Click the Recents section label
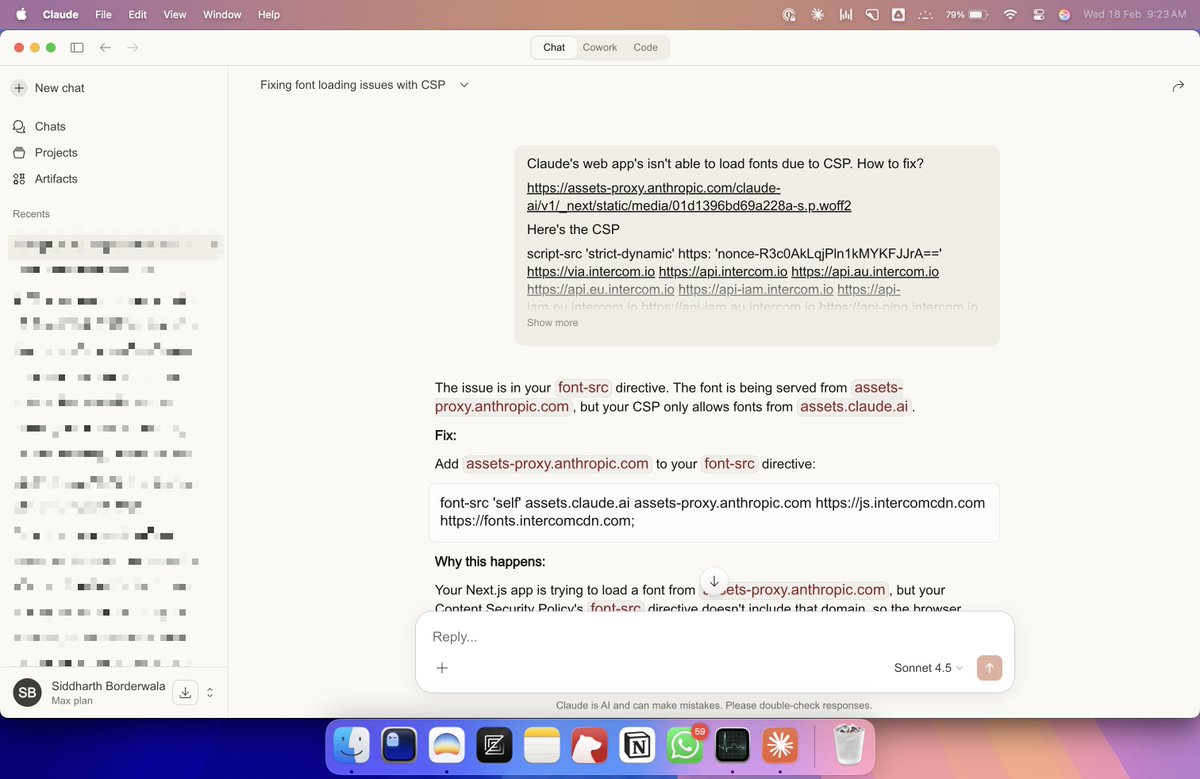The height and width of the screenshot is (779, 1200). pos(31,214)
